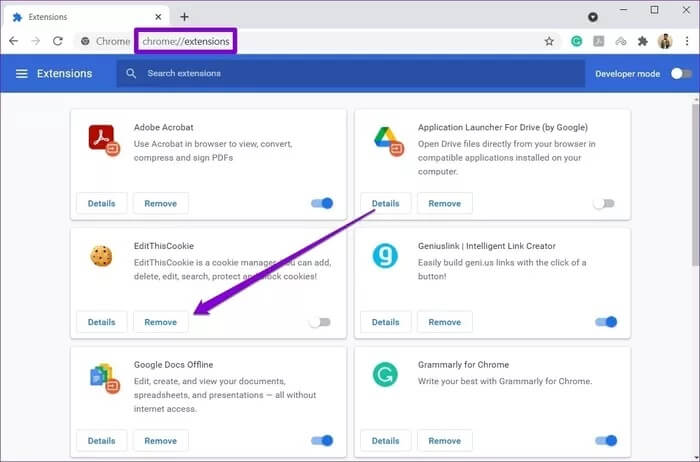This screenshot has height=462, width=700.
Task: Open Details for EditThisCookie
Action: (101, 322)
